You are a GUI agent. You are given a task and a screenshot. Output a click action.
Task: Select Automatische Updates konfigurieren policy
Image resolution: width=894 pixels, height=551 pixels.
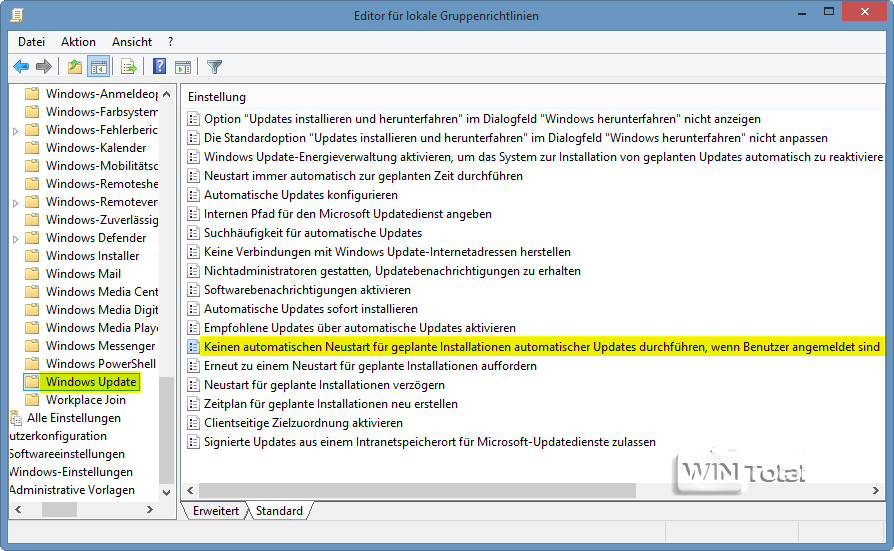(x=301, y=195)
